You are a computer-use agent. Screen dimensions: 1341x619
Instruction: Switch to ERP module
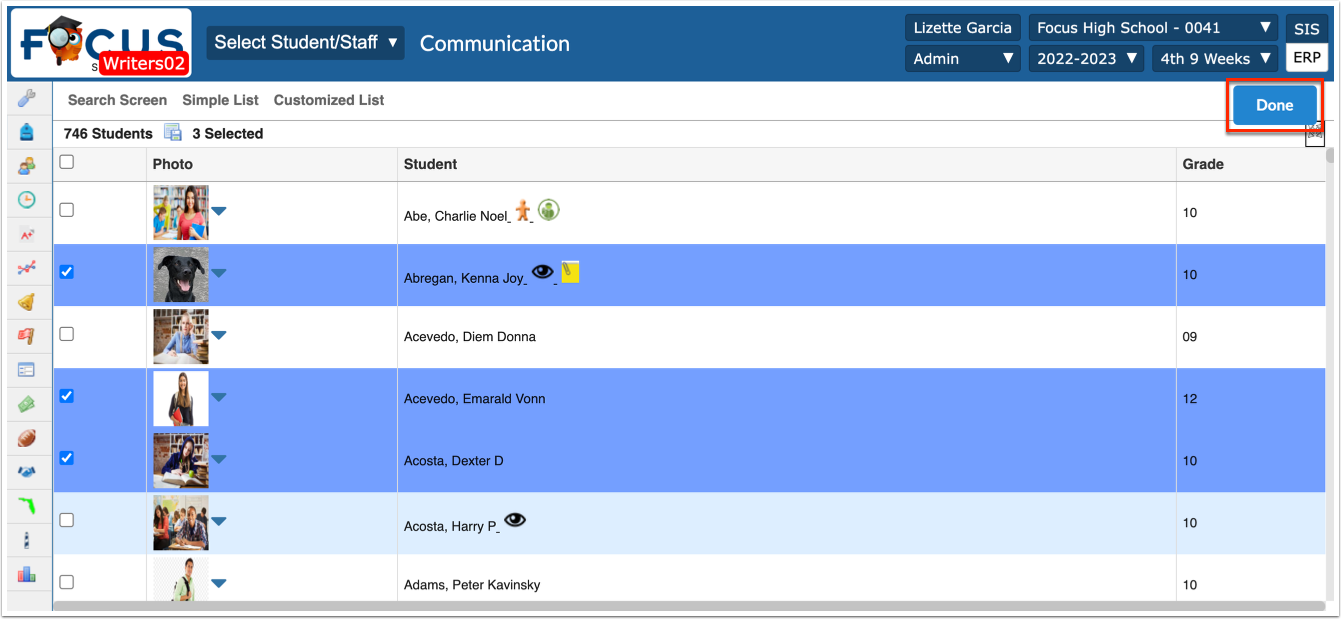point(1306,58)
